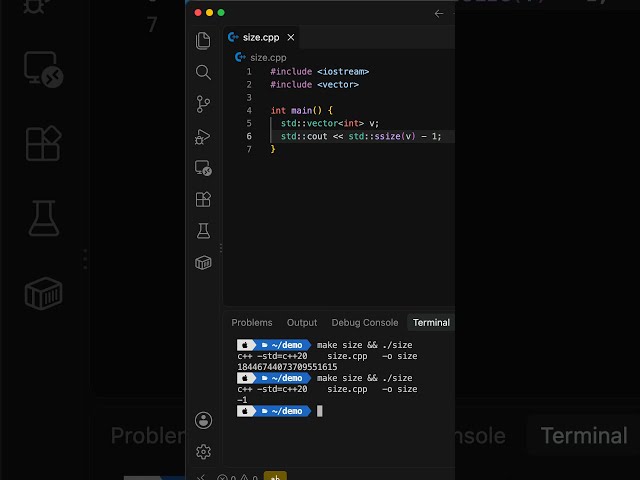640x480 pixels.
Task: Click line number 3 in the gutter
Action: click(249, 98)
